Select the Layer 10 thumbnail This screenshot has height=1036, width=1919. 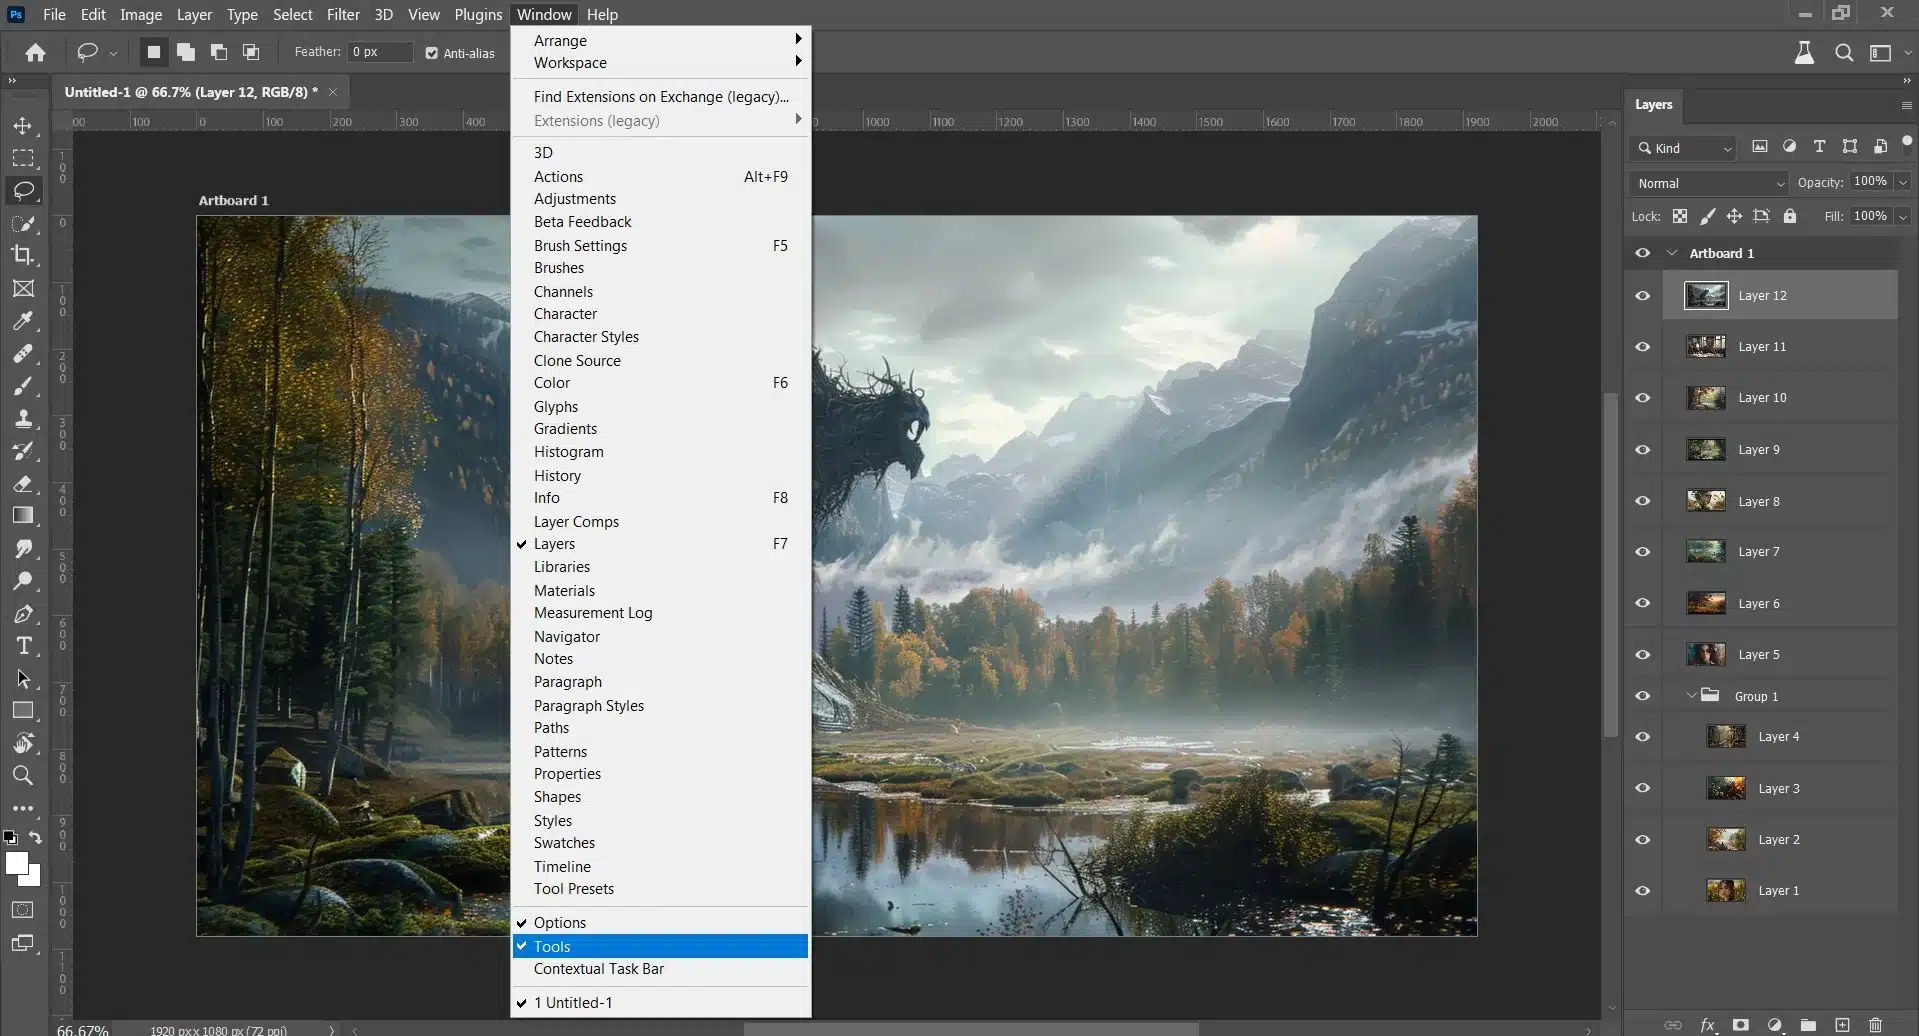pyautogui.click(x=1706, y=398)
